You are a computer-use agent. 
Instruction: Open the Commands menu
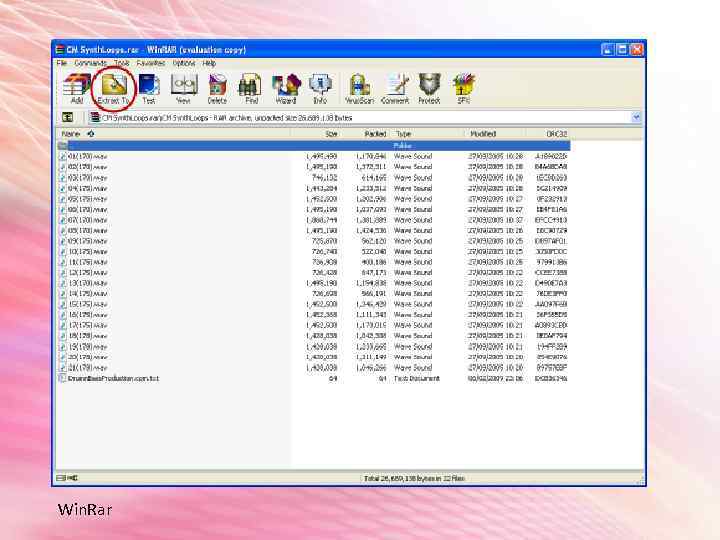pos(90,63)
